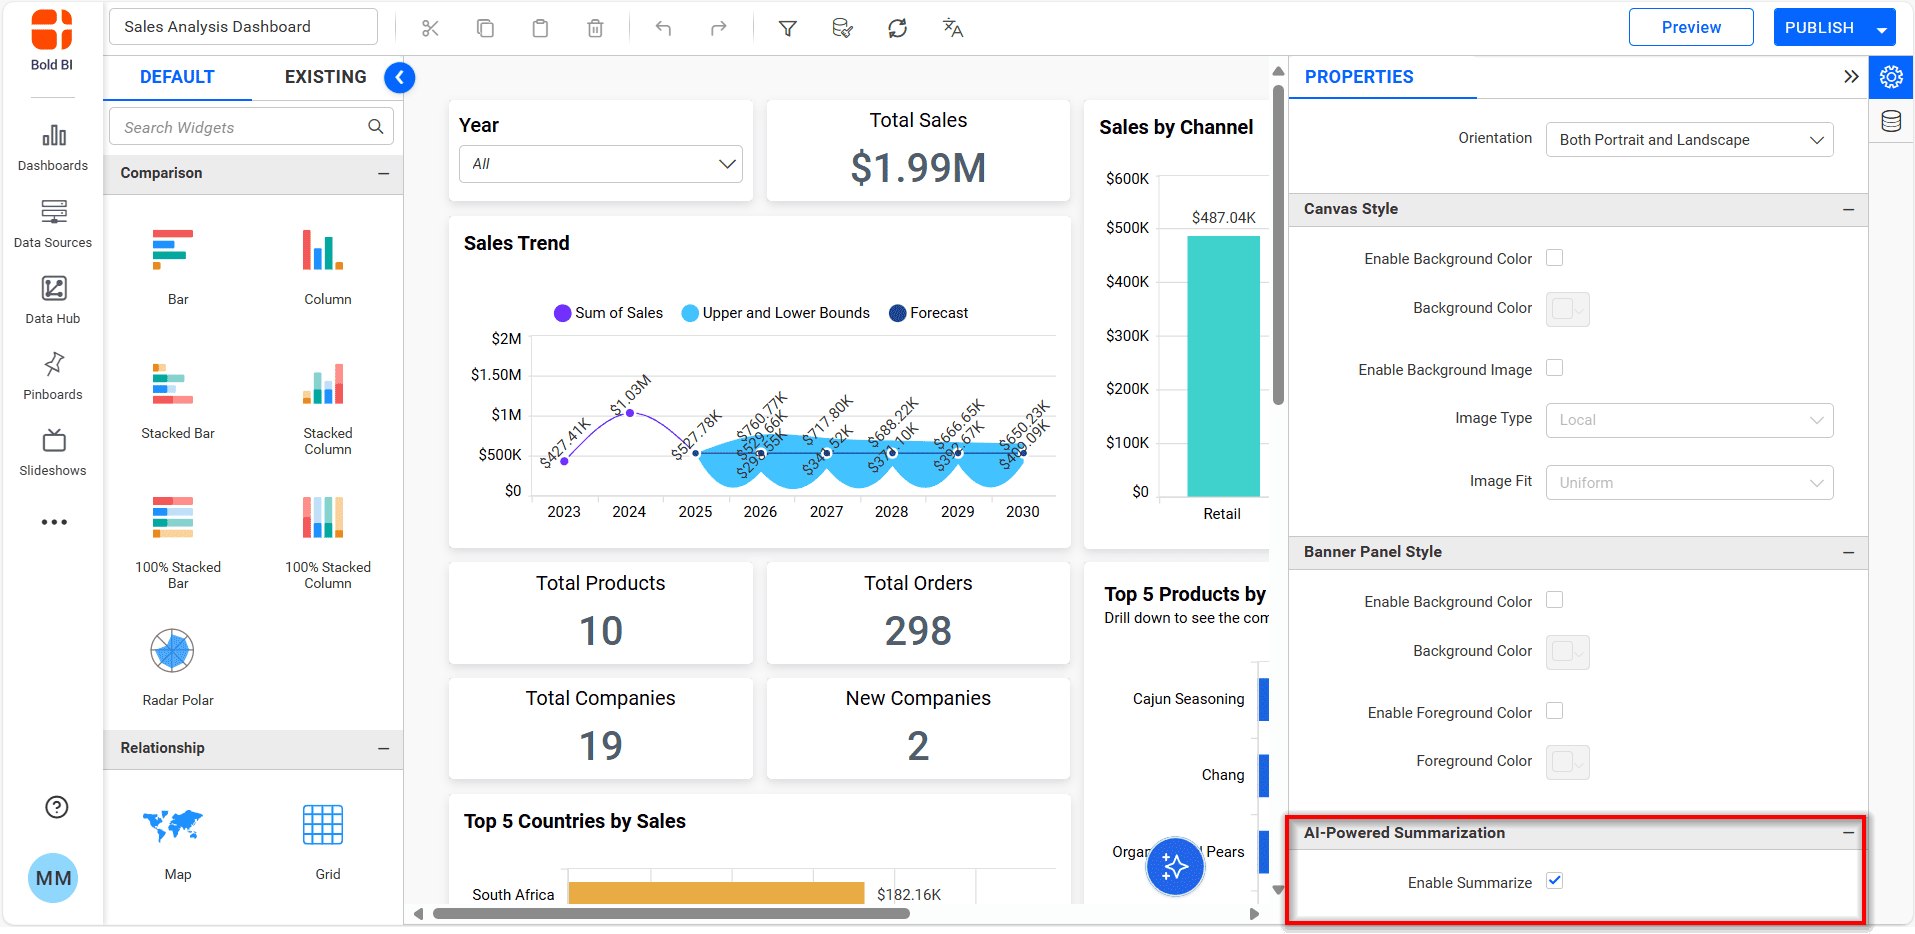Enable Background Image for the canvas
1915x934 pixels.
coord(1554,368)
